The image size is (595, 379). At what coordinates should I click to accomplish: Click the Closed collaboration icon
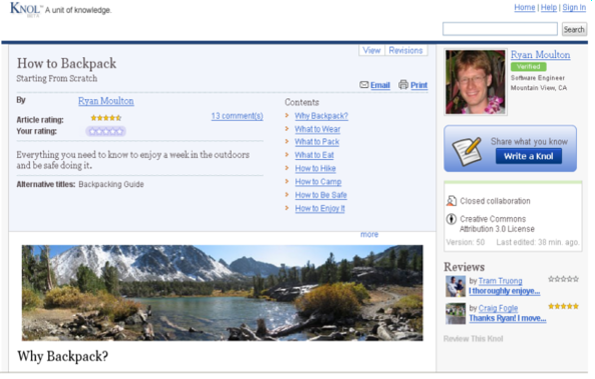pos(451,201)
